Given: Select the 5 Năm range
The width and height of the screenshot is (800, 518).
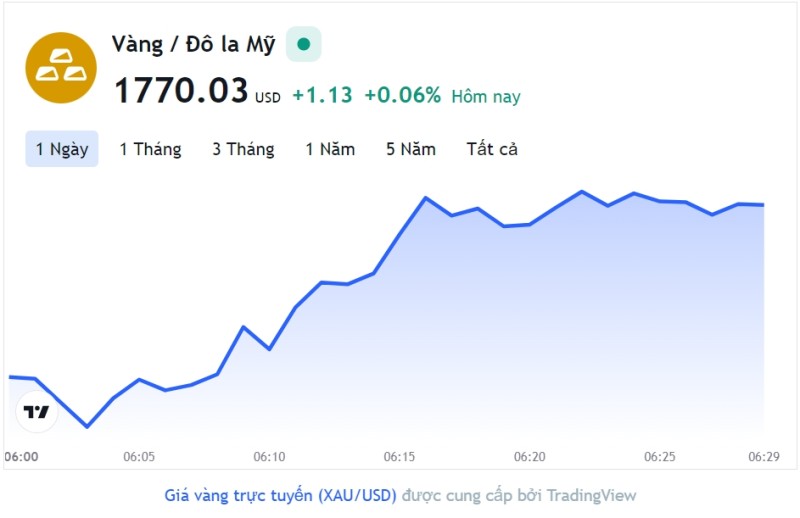Looking at the screenshot, I should 411,149.
